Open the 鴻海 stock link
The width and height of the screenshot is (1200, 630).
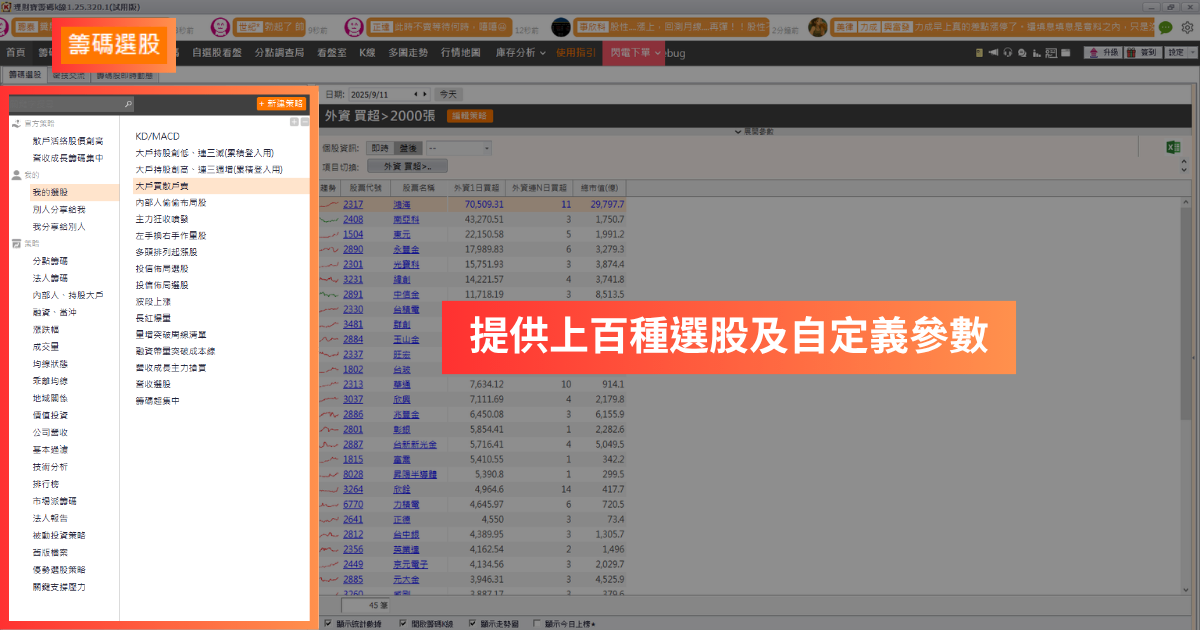coord(404,203)
